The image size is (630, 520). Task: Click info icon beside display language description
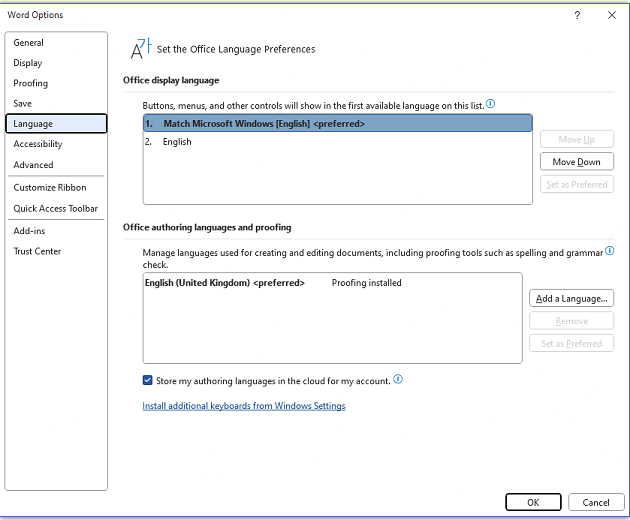click(490, 104)
